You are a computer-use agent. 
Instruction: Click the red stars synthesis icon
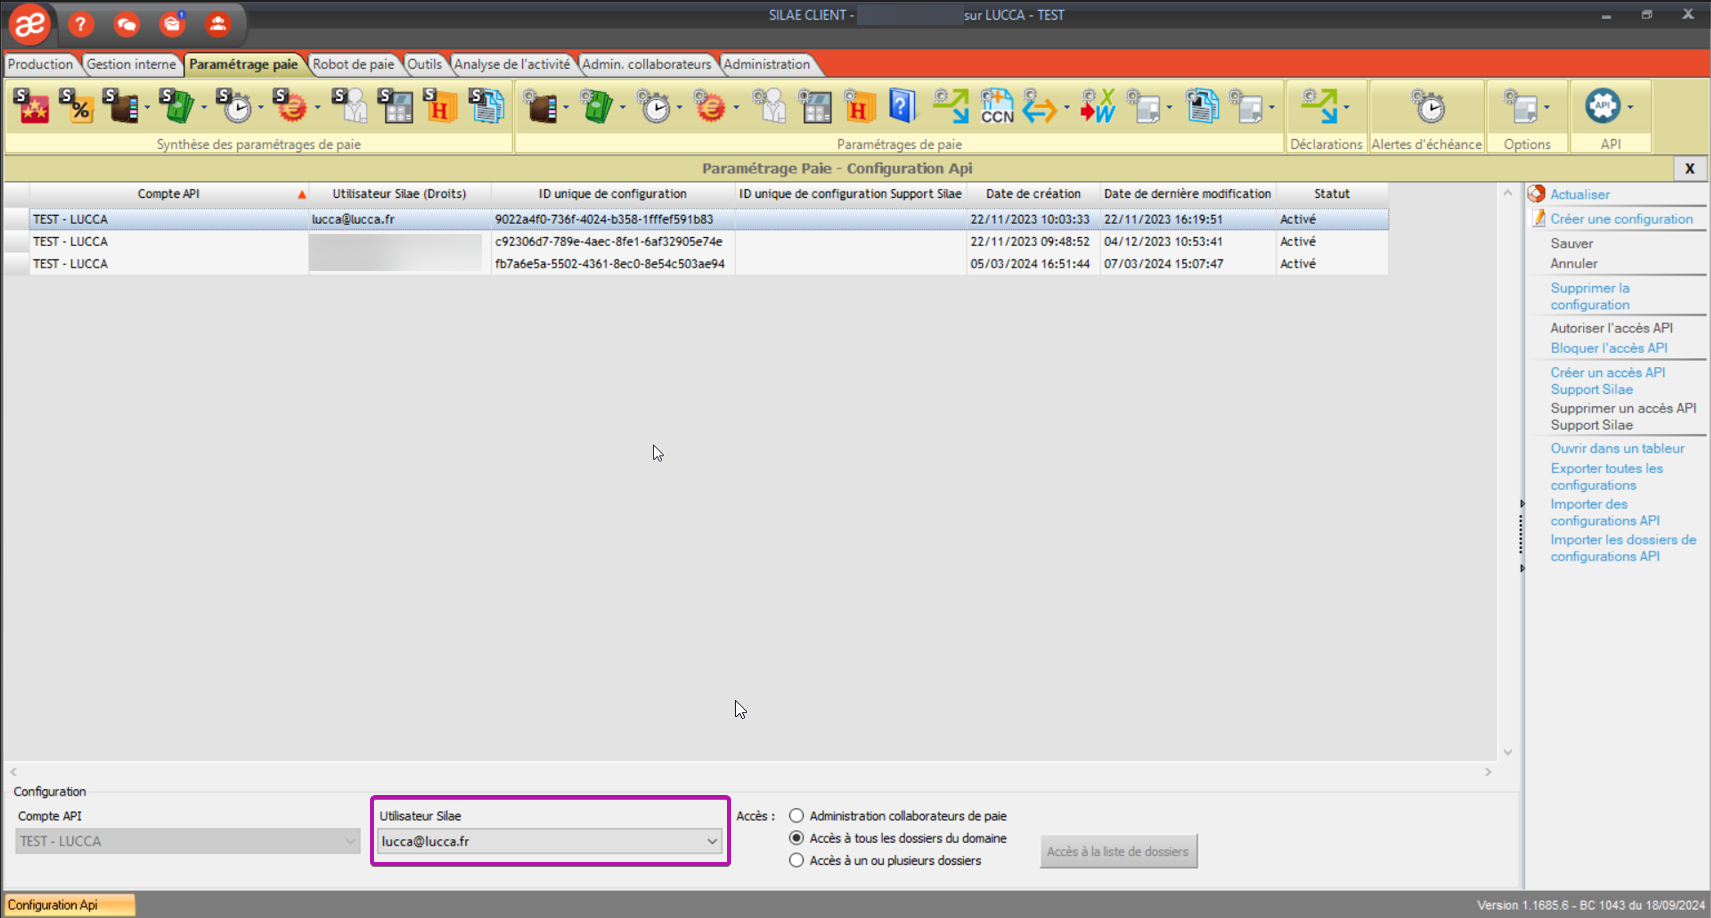coord(31,106)
